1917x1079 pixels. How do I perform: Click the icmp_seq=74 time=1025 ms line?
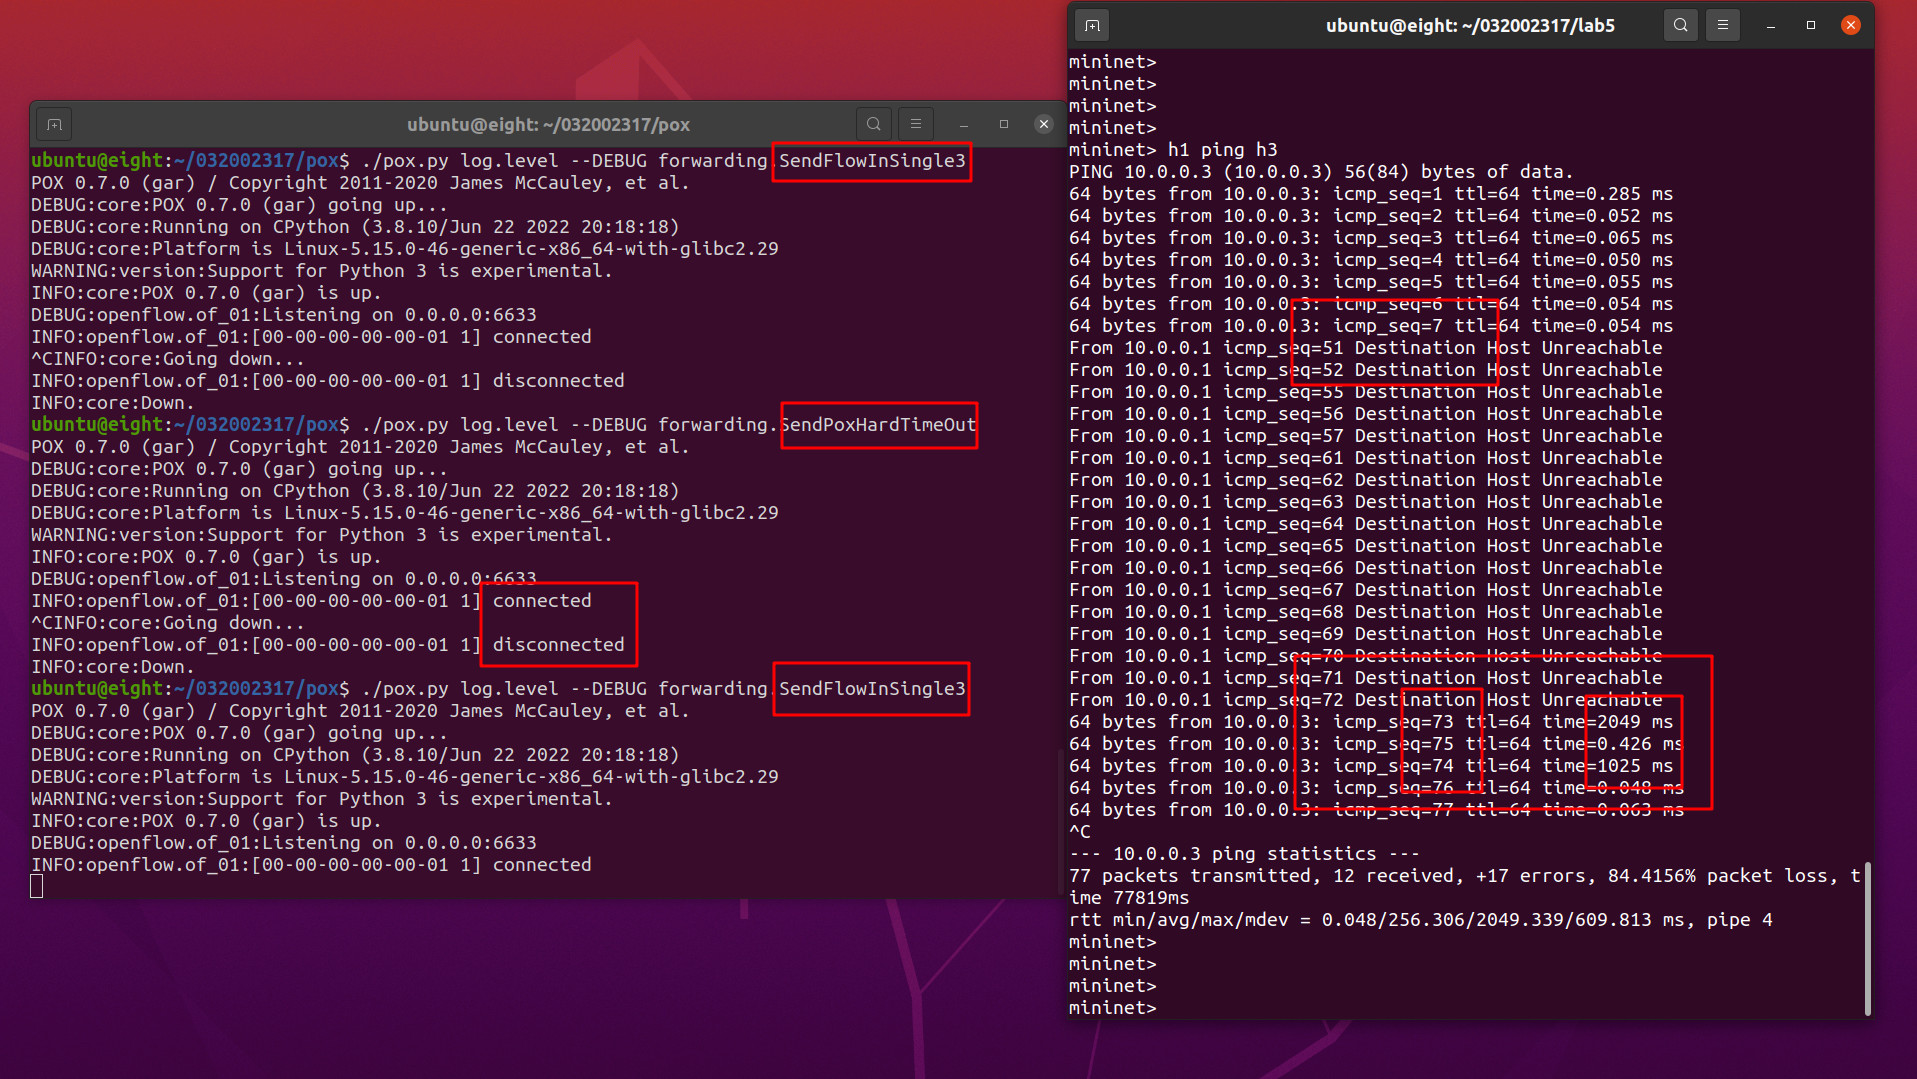[x=1371, y=766]
